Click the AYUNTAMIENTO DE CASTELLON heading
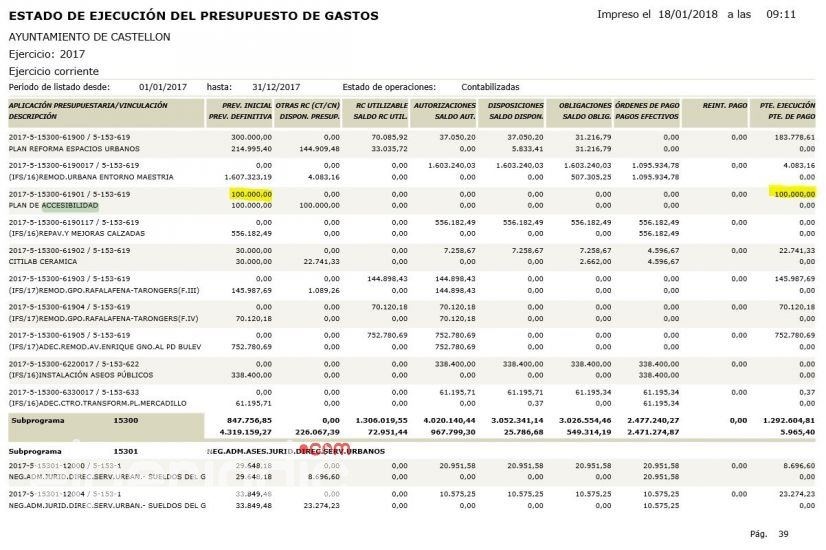This screenshot has height=550, width=826. [88, 37]
